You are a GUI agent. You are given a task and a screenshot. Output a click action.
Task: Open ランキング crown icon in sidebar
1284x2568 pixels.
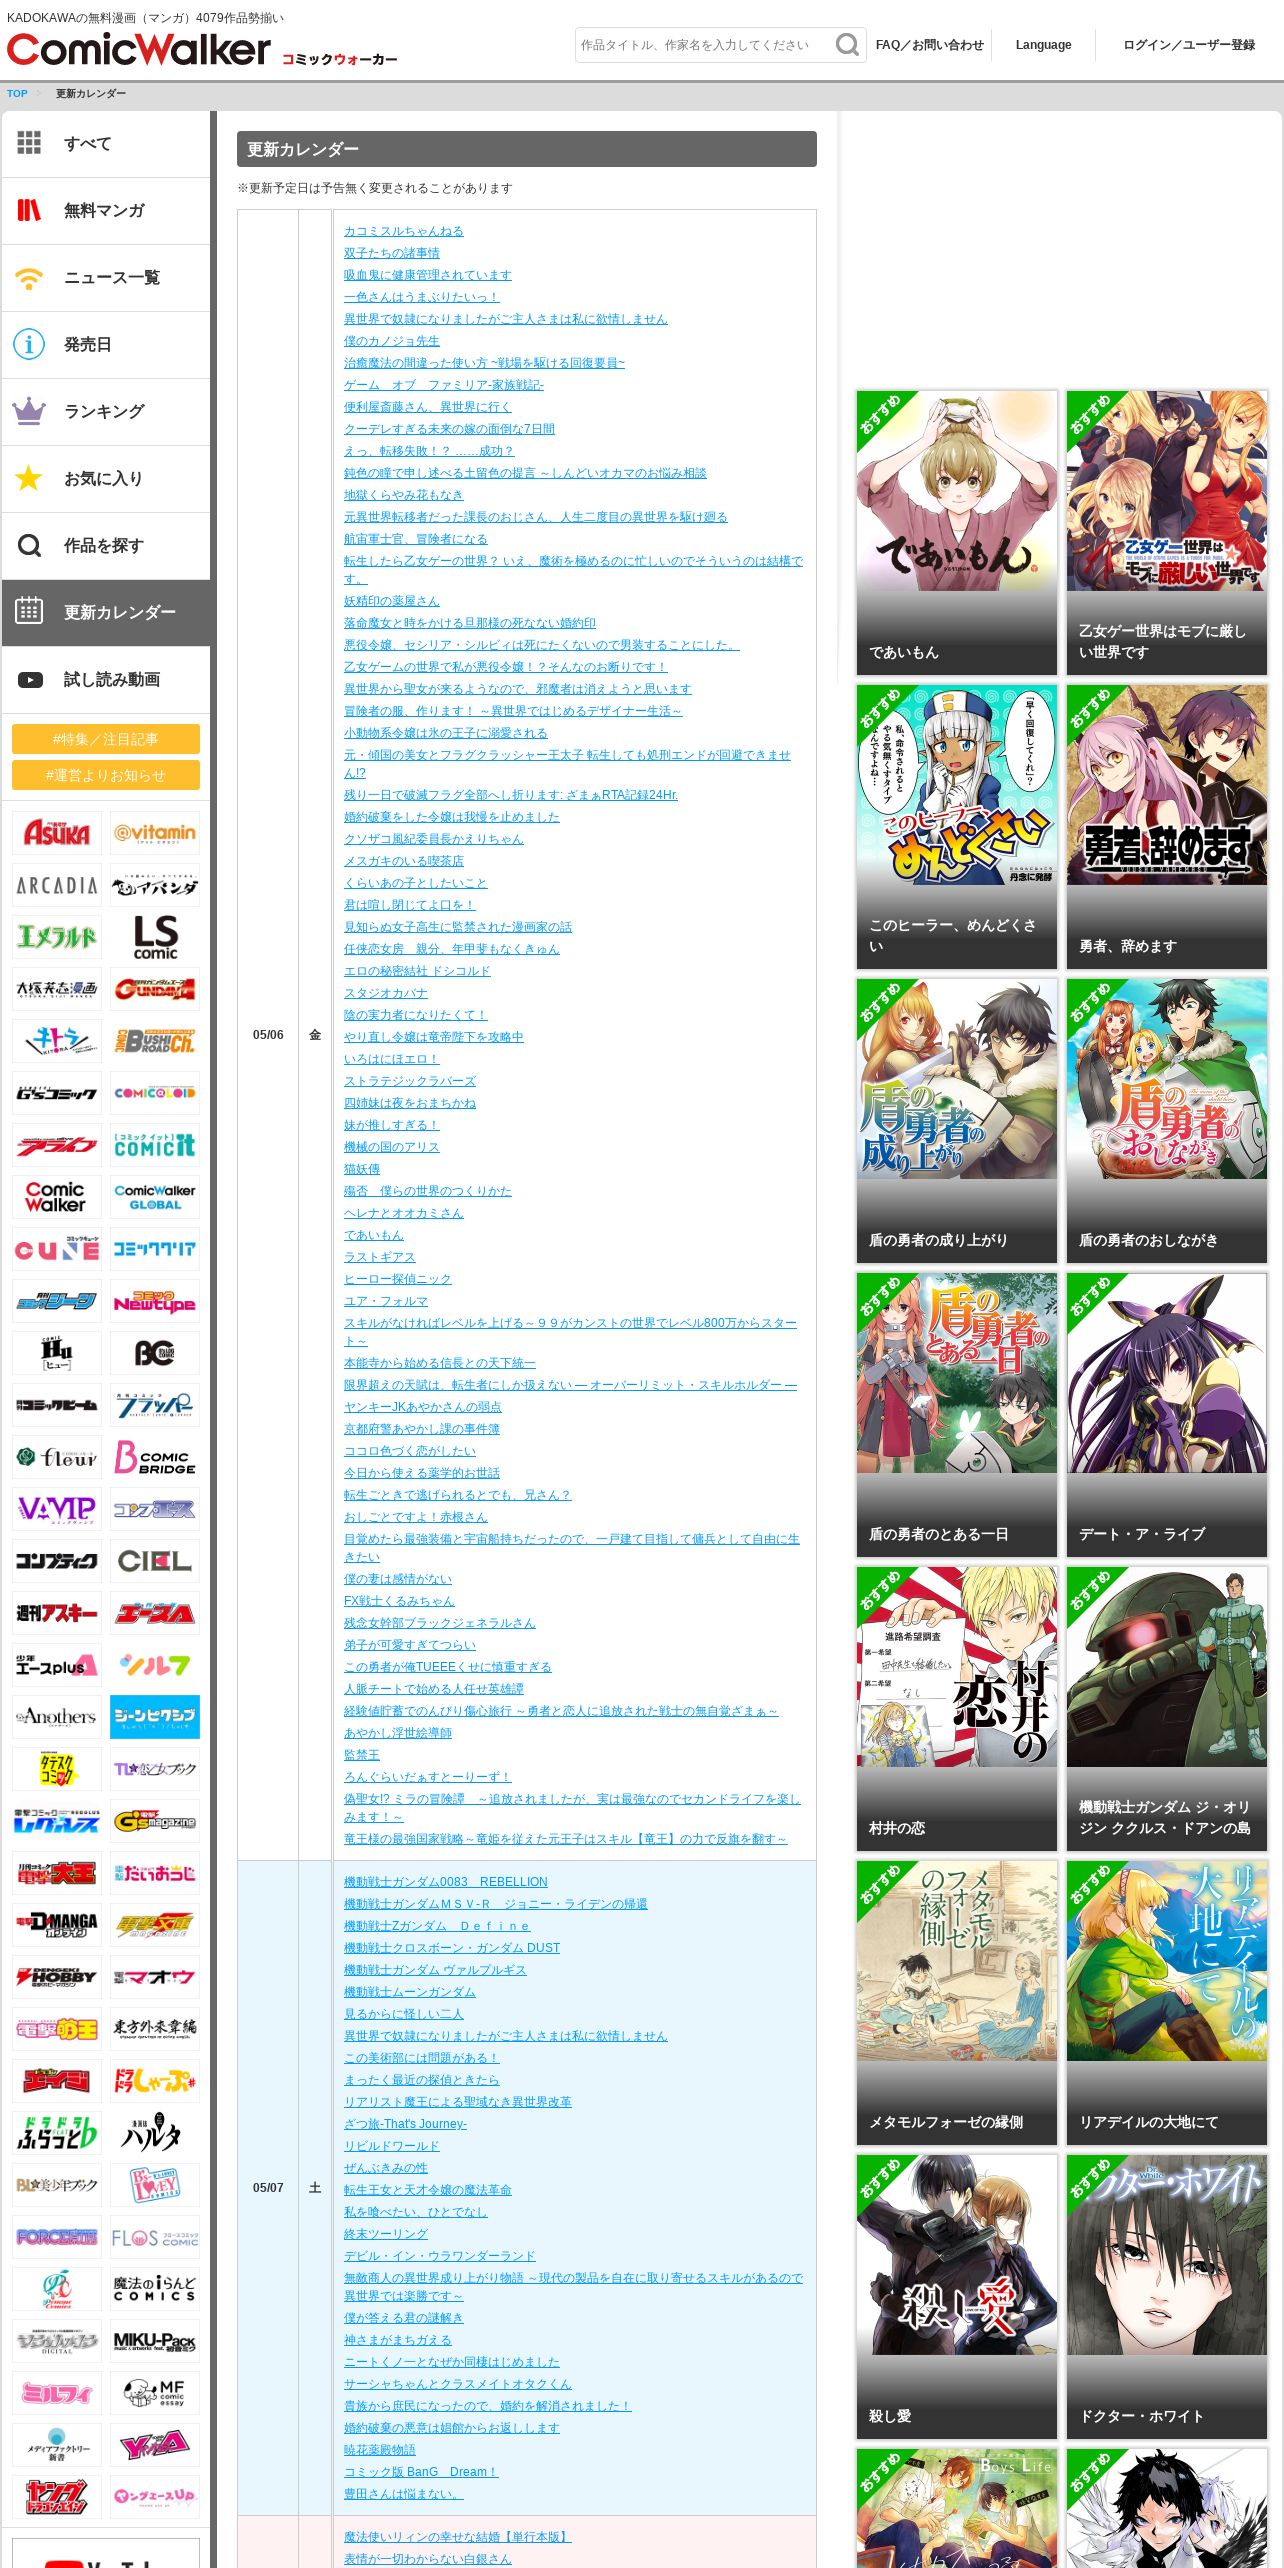pyautogui.click(x=29, y=411)
